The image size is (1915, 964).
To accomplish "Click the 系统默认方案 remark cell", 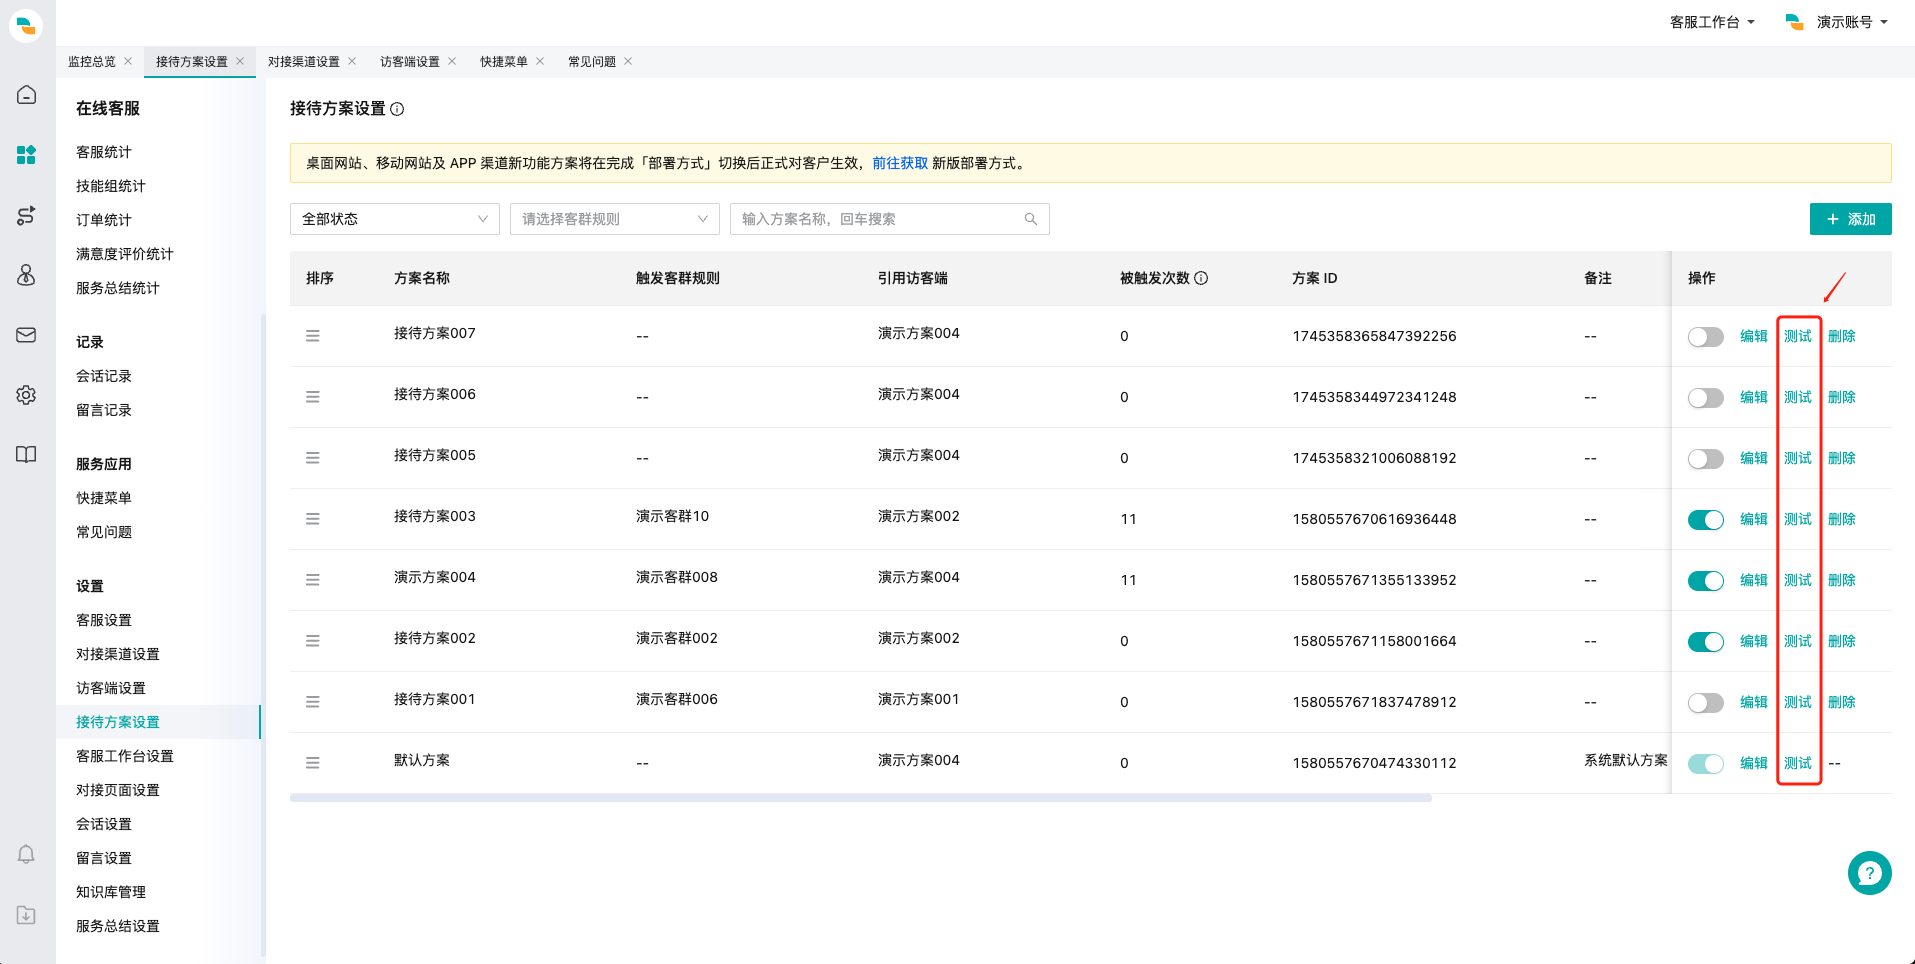I will [1626, 760].
